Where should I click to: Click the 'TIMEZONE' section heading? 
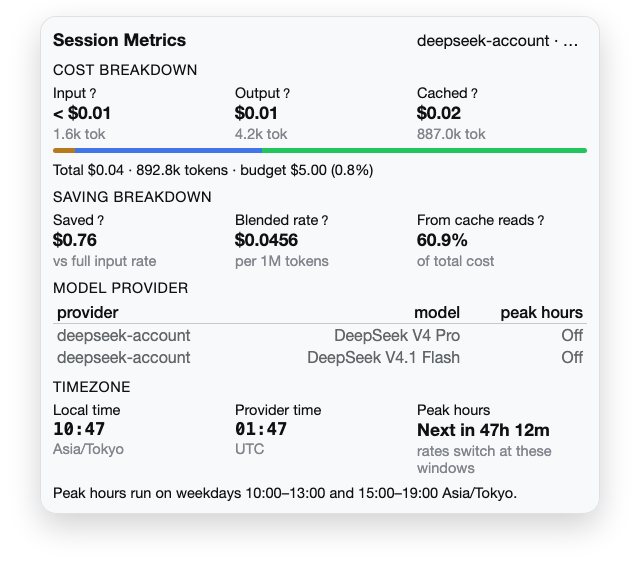(91, 387)
